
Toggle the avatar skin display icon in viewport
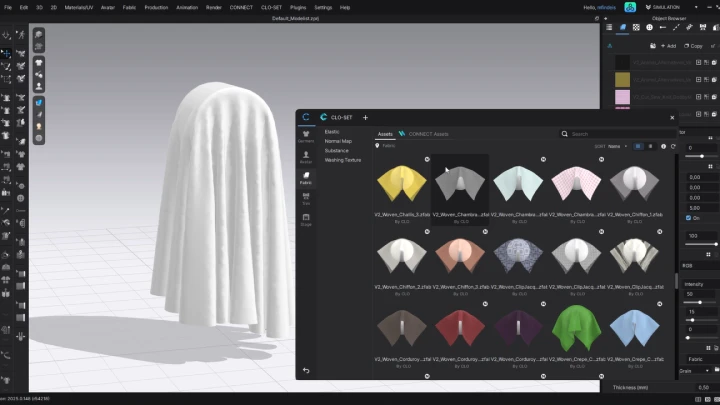pos(39,126)
